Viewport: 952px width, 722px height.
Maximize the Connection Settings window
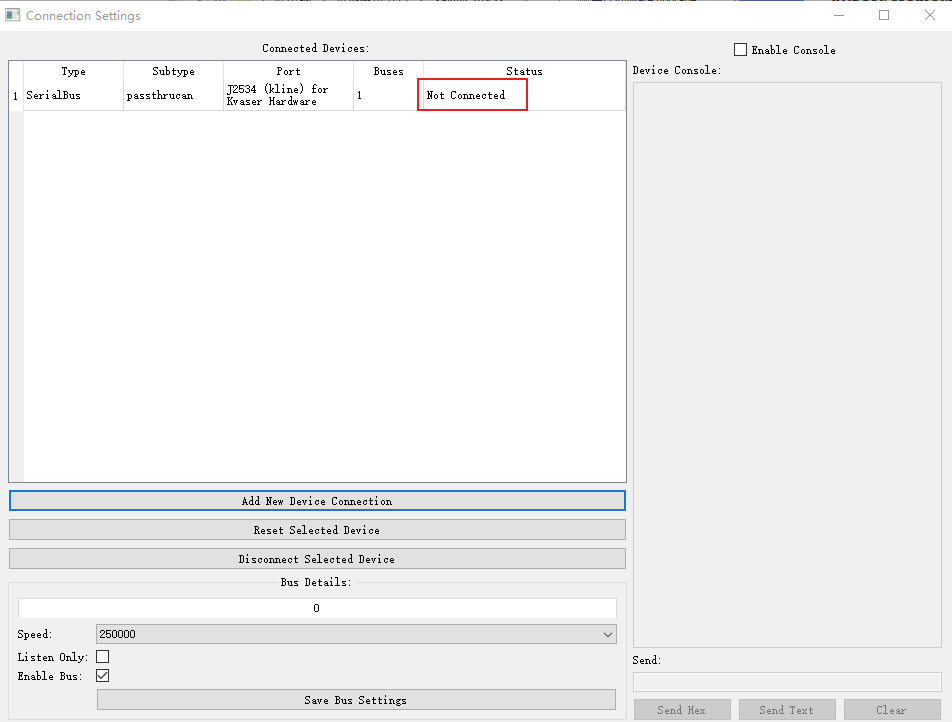pyautogui.click(x=884, y=15)
